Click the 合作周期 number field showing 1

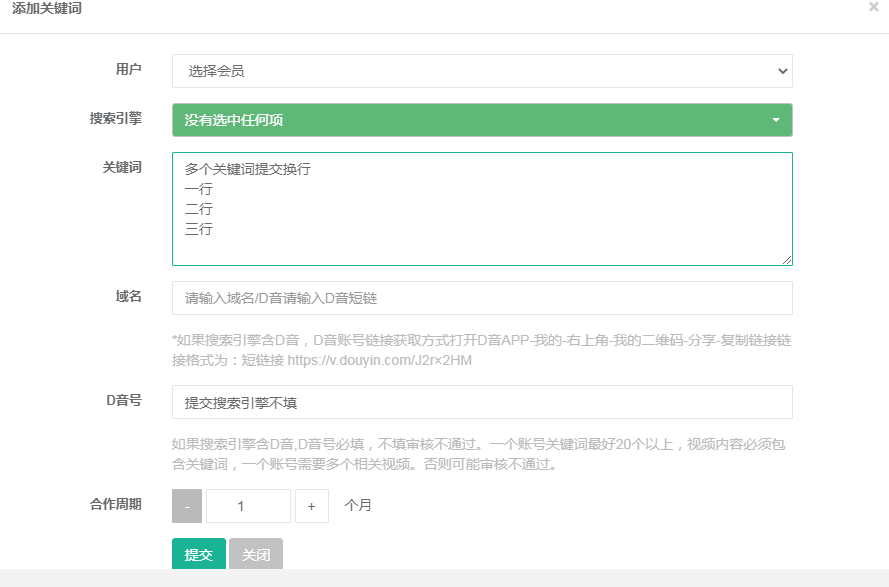pyautogui.click(x=248, y=506)
